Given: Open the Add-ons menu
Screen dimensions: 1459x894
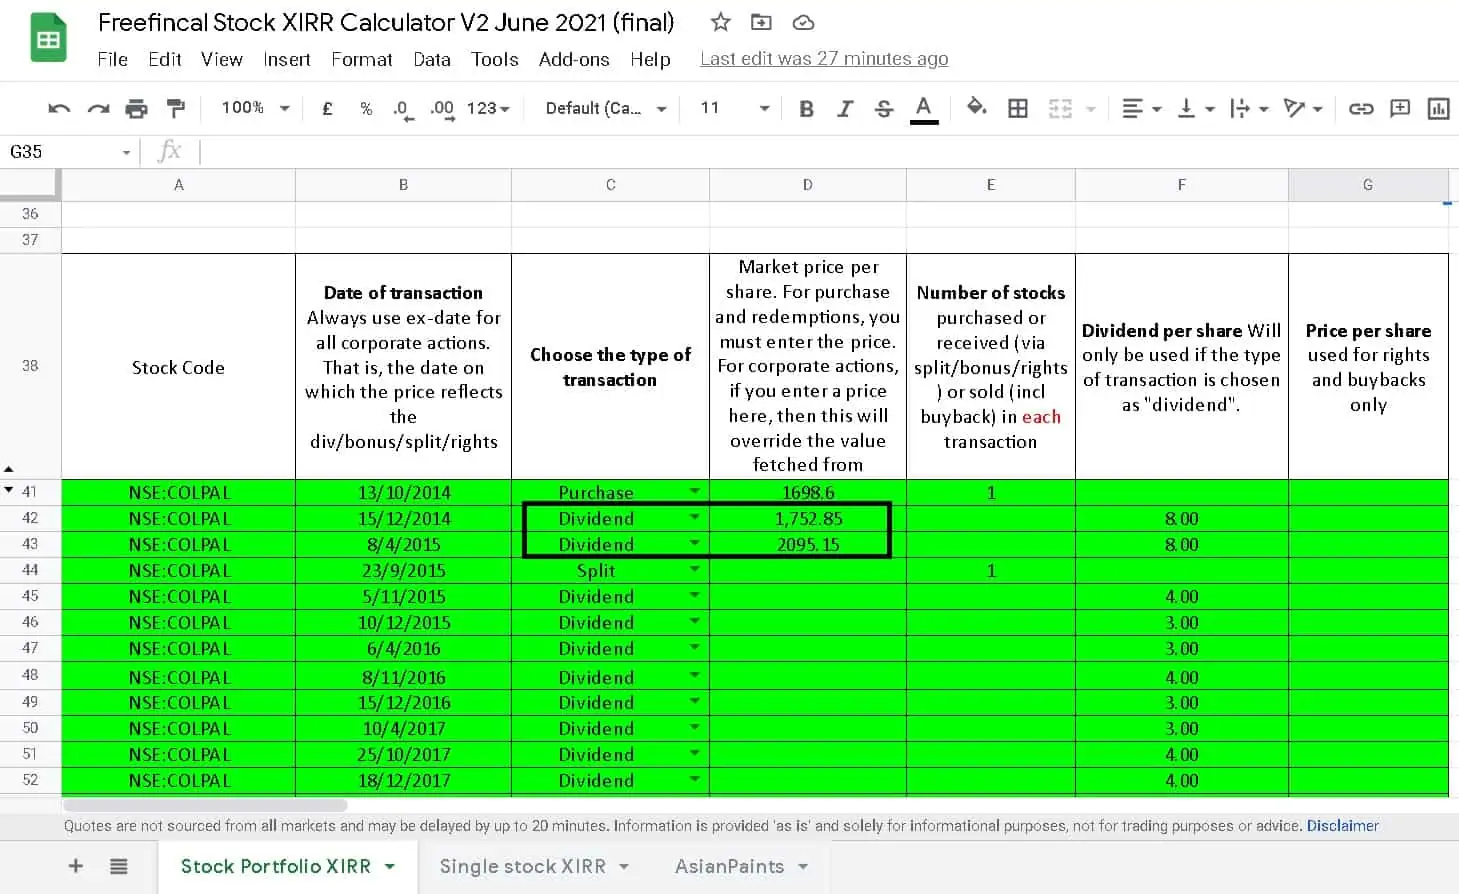Looking at the screenshot, I should pyautogui.click(x=574, y=59).
